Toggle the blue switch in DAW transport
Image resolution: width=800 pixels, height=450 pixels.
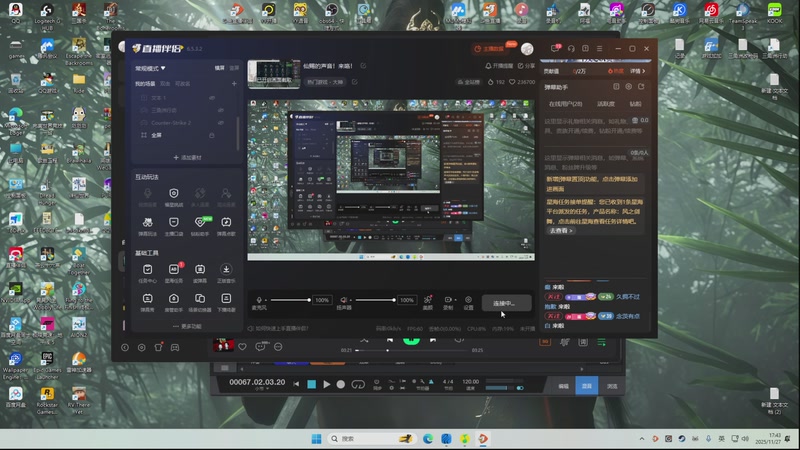[x=520, y=388]
